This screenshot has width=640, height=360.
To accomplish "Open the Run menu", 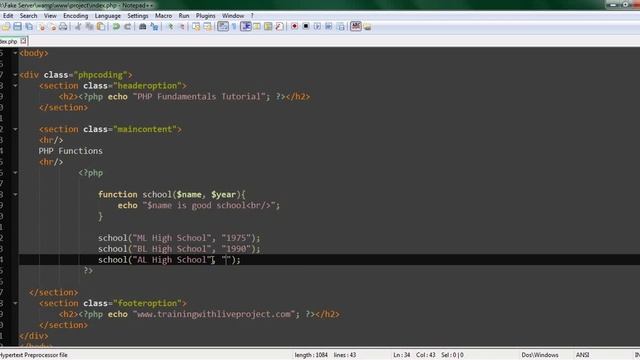I will tap(184, 16).
